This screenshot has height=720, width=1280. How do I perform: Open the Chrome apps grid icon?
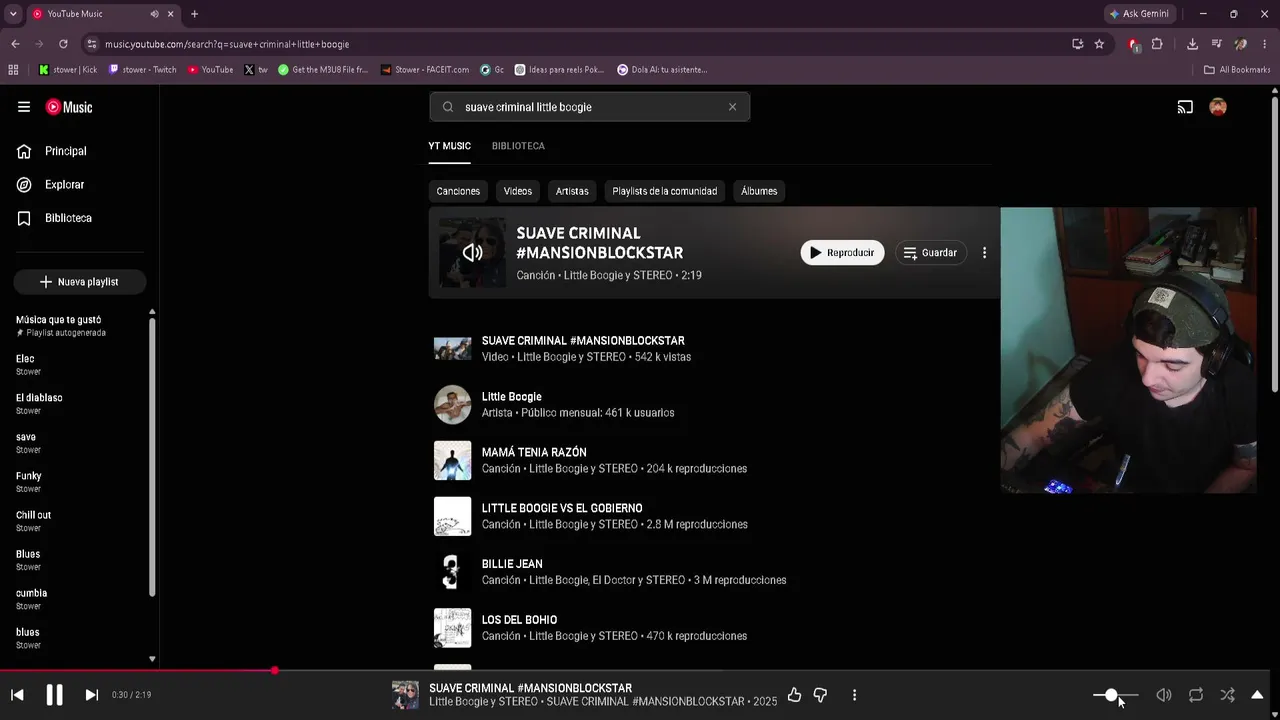(x=13, y=70)
